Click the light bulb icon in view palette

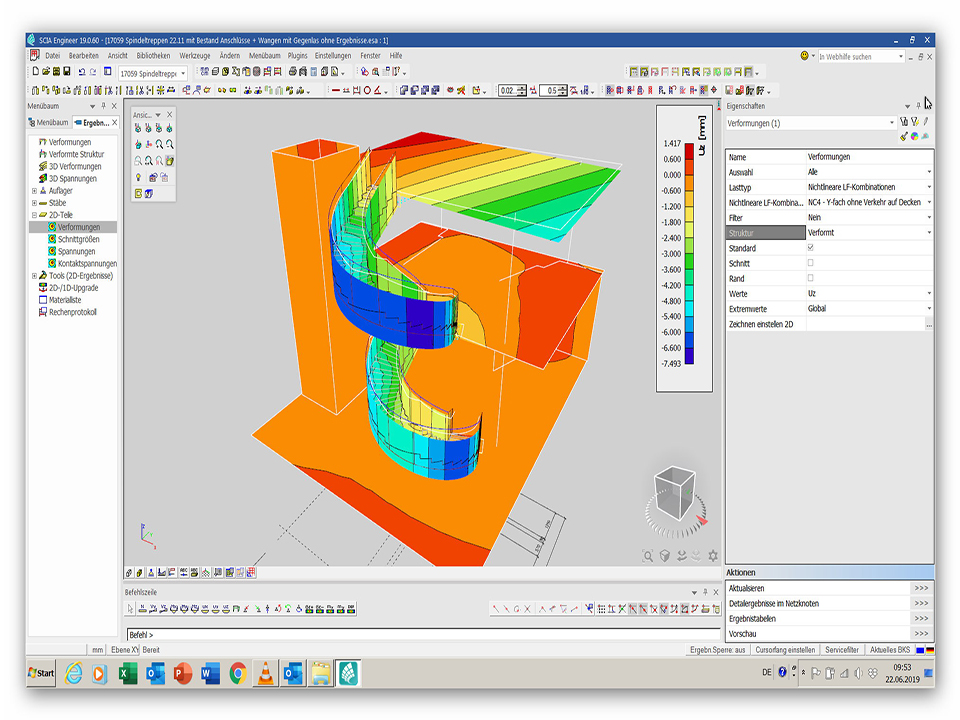coord(139,177)
